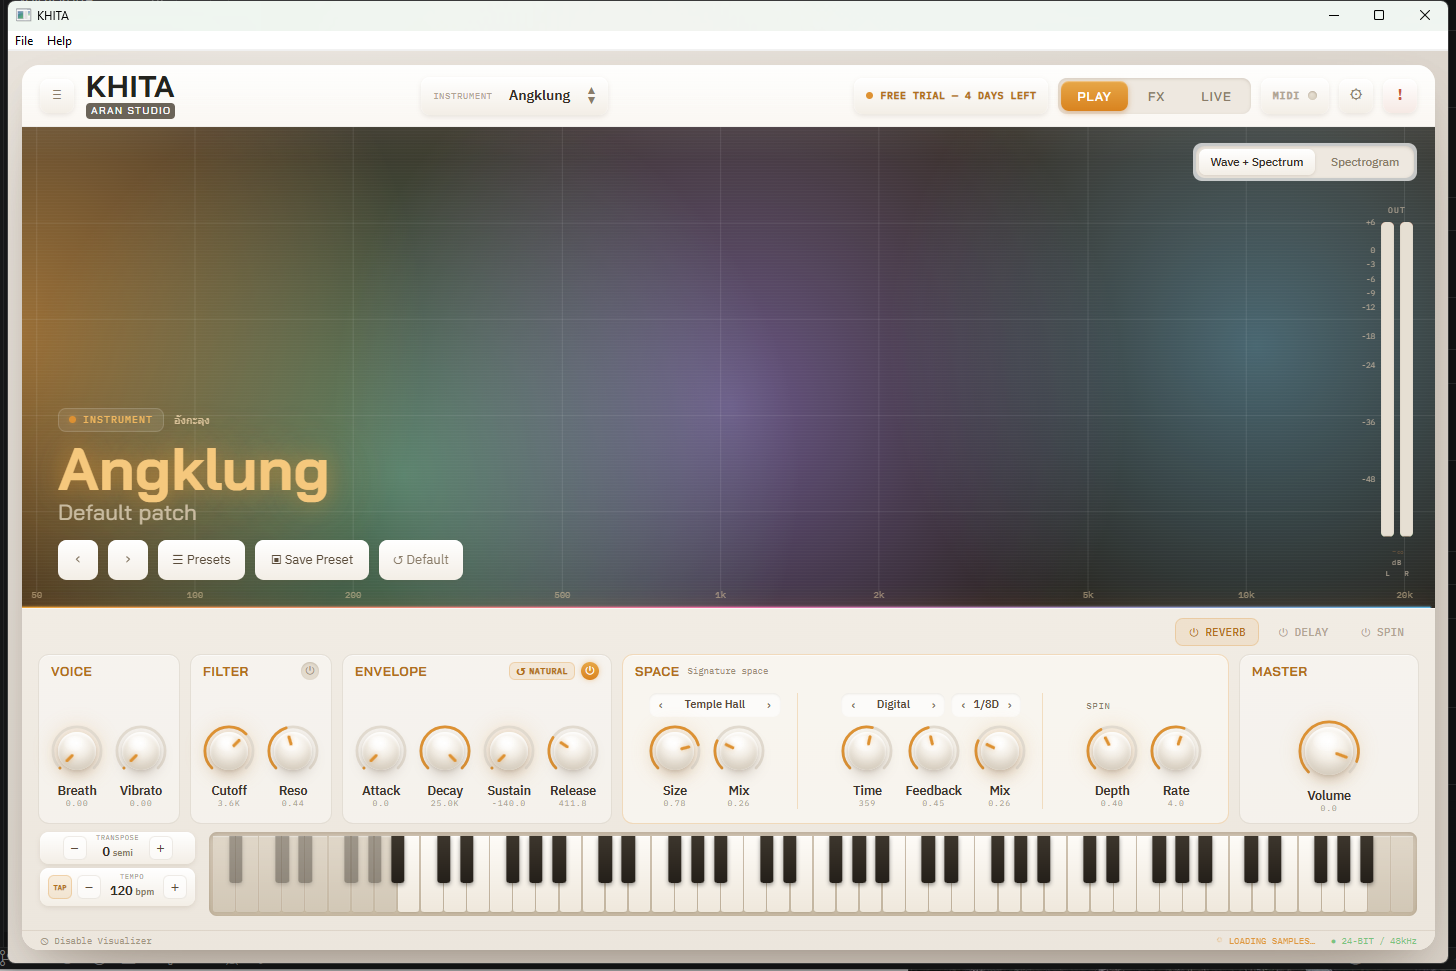Select next reverb space after Temple Hall
1456x971 pixels.
coord(769,705)
